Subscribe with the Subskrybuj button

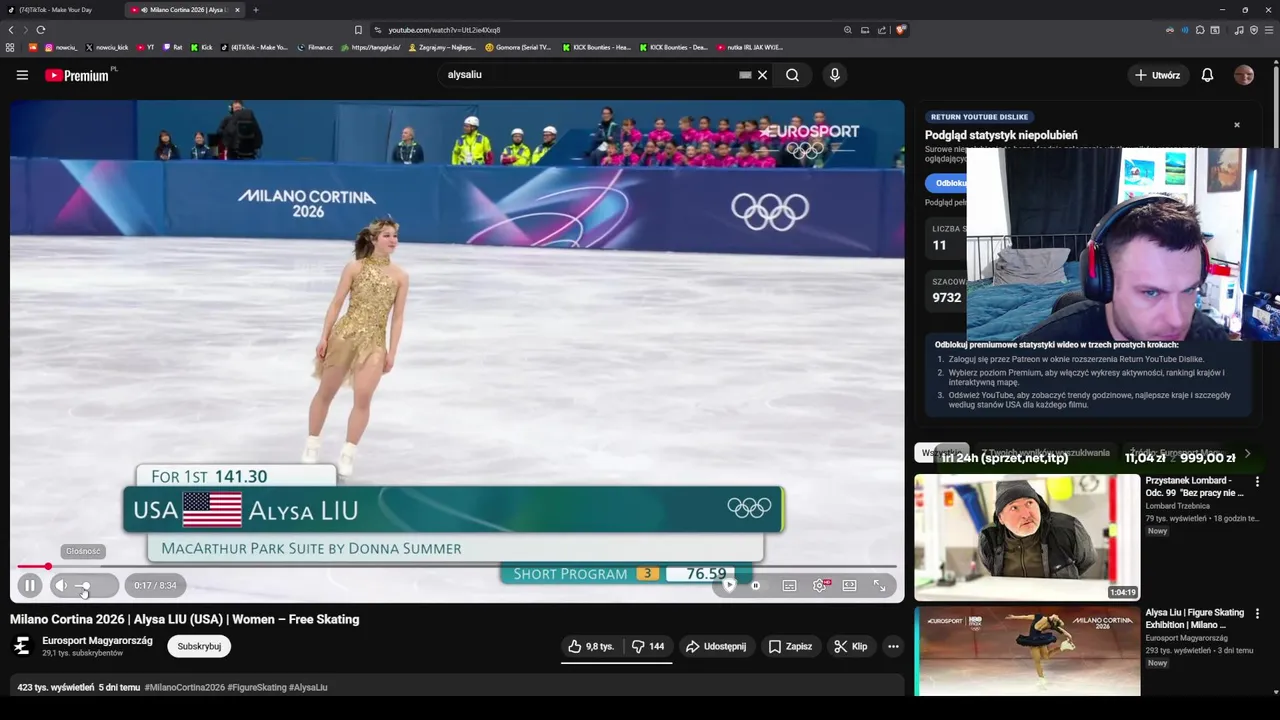click(x=199, y=646)
